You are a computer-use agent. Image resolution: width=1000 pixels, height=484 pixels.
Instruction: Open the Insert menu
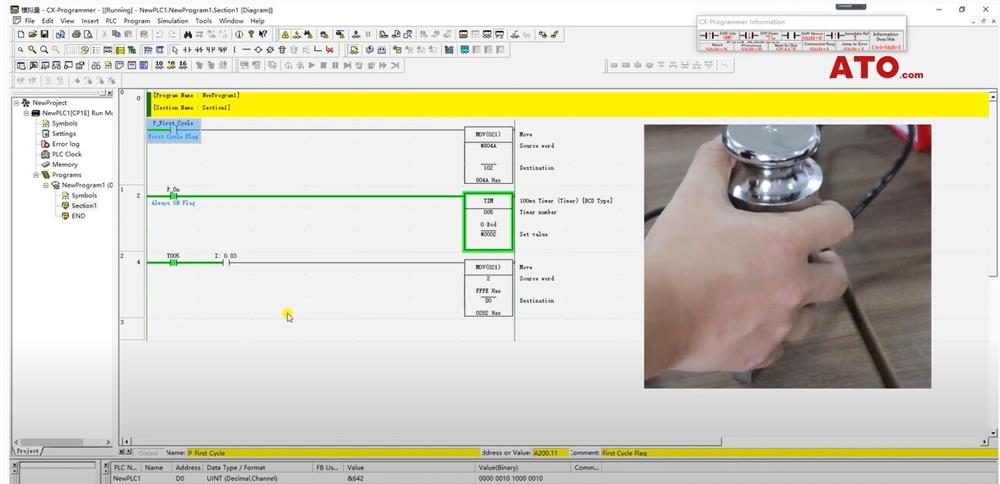click(90, 21)
